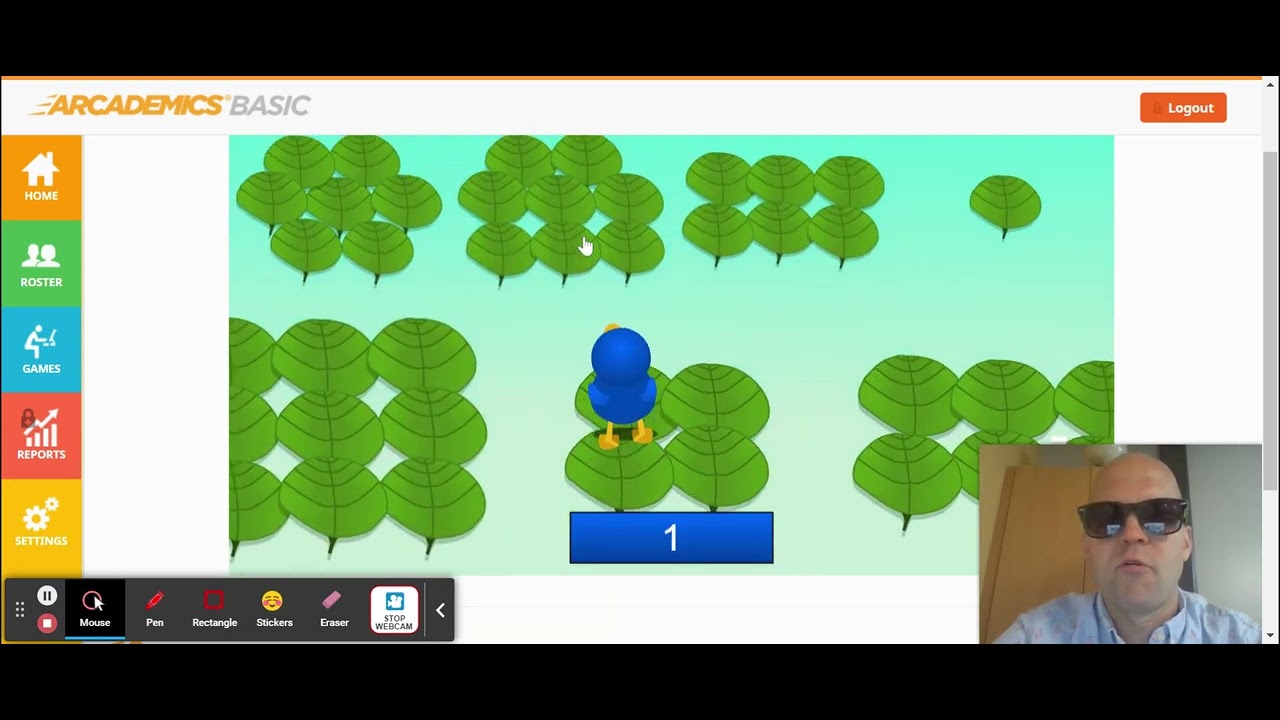The image size is (1280, 720).
Task: Pause the screen recording
Action: point(47,596)
